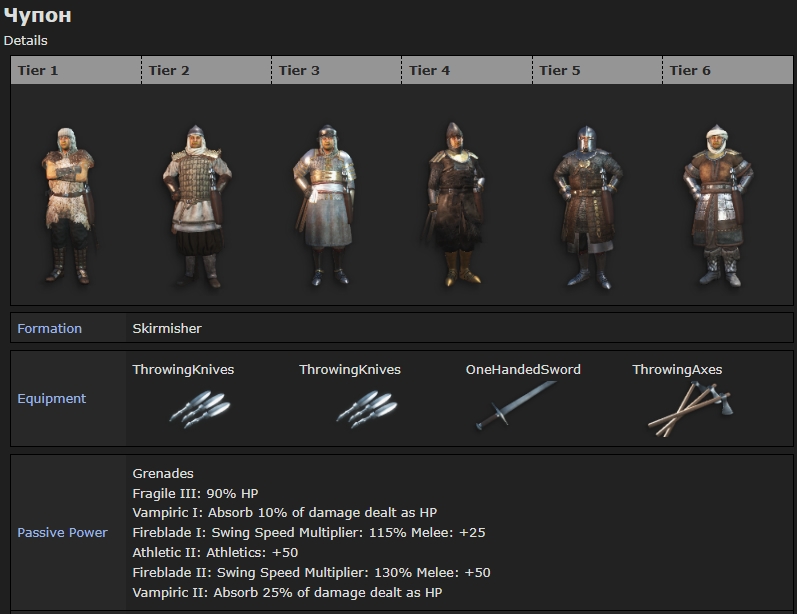The width and height of the screenshot is (797, 614).
Task: Open the Tier 3 unit portrait
Action: 328,206
